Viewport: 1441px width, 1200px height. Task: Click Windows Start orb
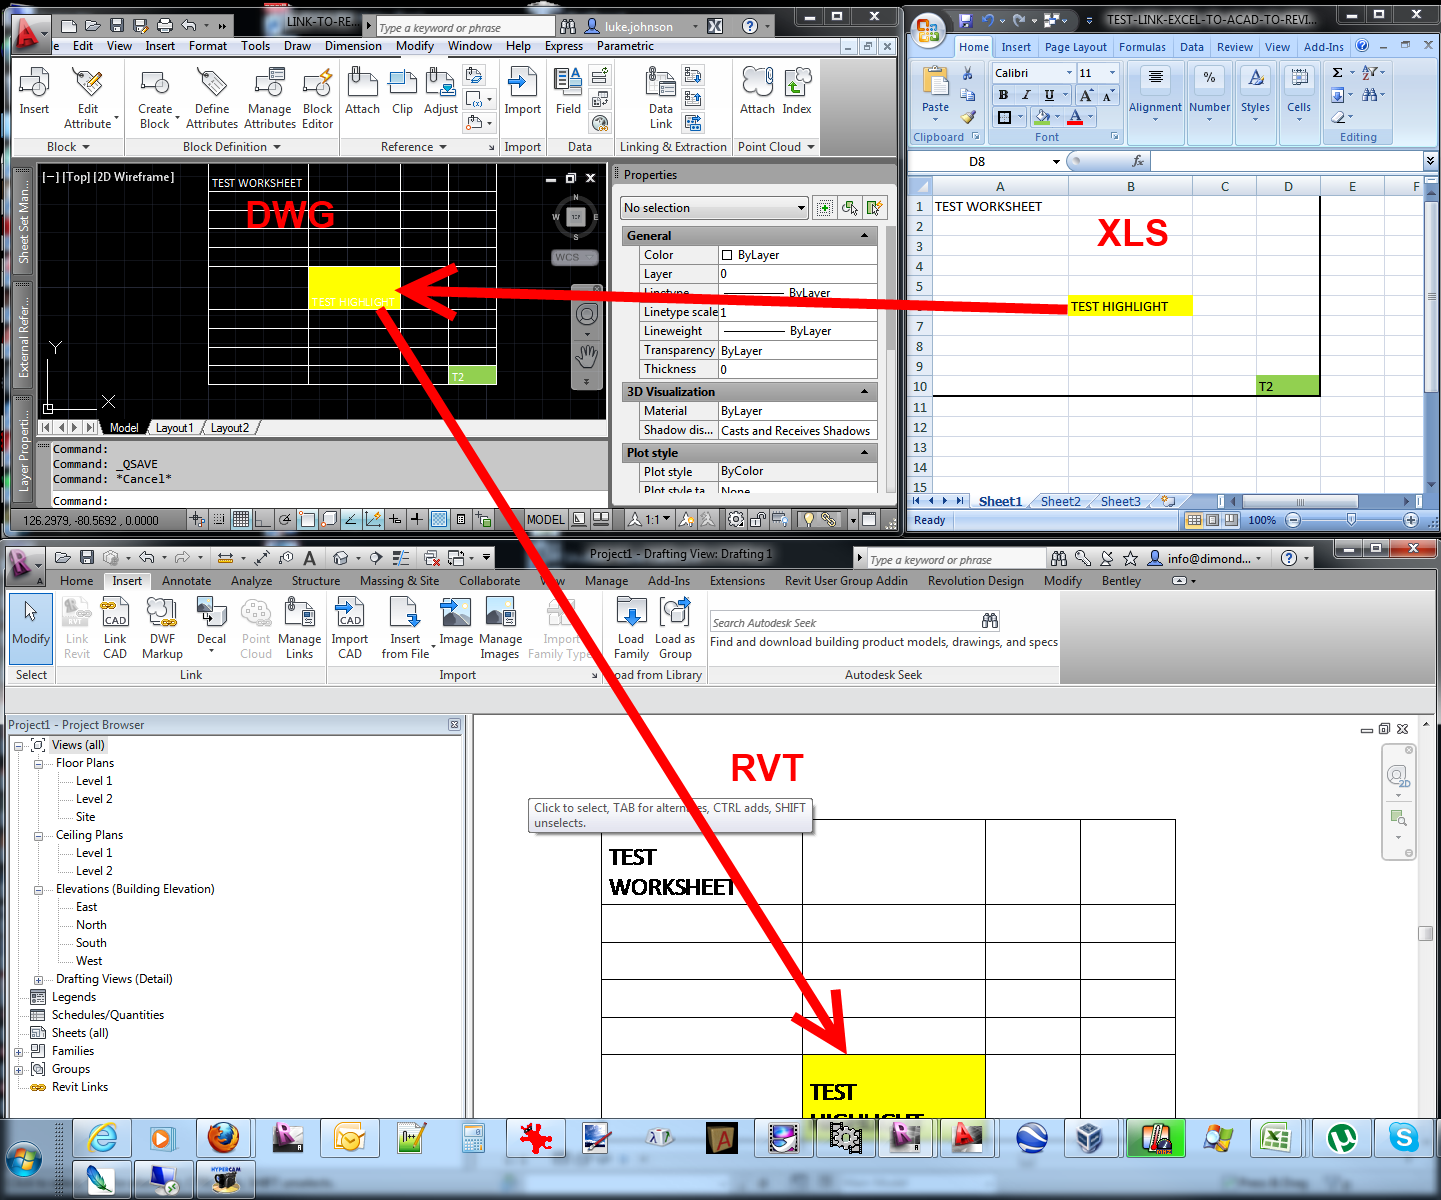[x=24, y=1160]
